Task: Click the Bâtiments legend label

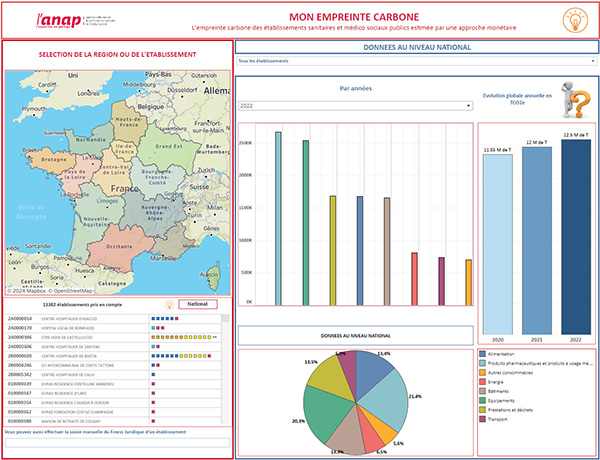Action: pos(498,391)
